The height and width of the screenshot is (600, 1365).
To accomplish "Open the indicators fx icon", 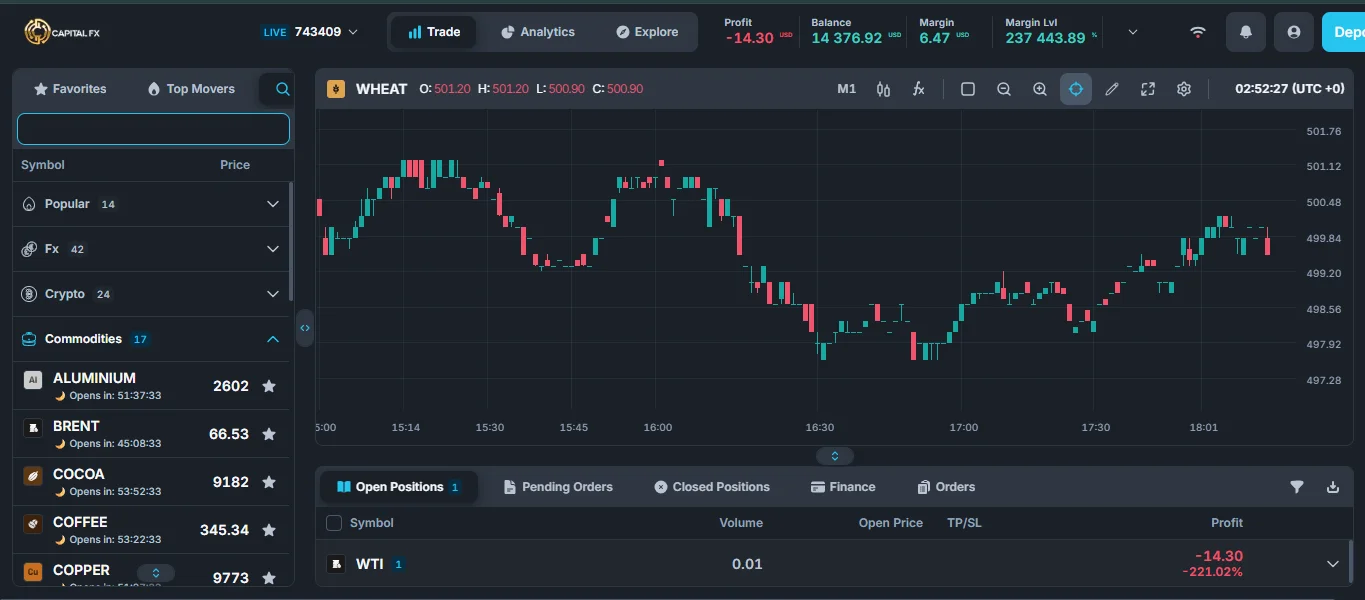I will (918, 89).
